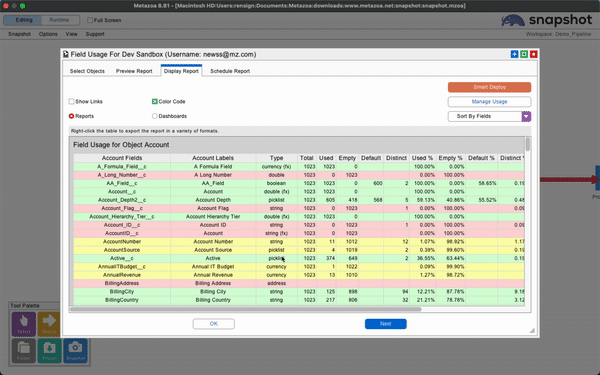Select the BillingCountry field cell
This screenshot has width=600, height=375.
pyautogui.click(x=122, y=300)
